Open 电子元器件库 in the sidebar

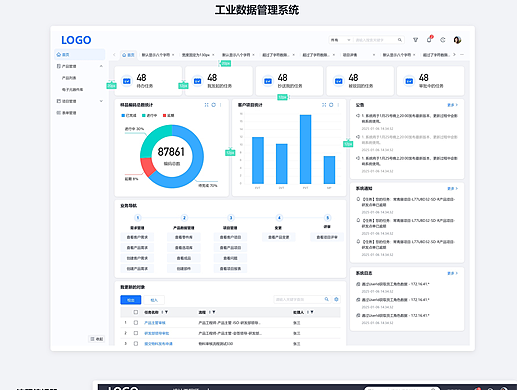click(72, 89)
